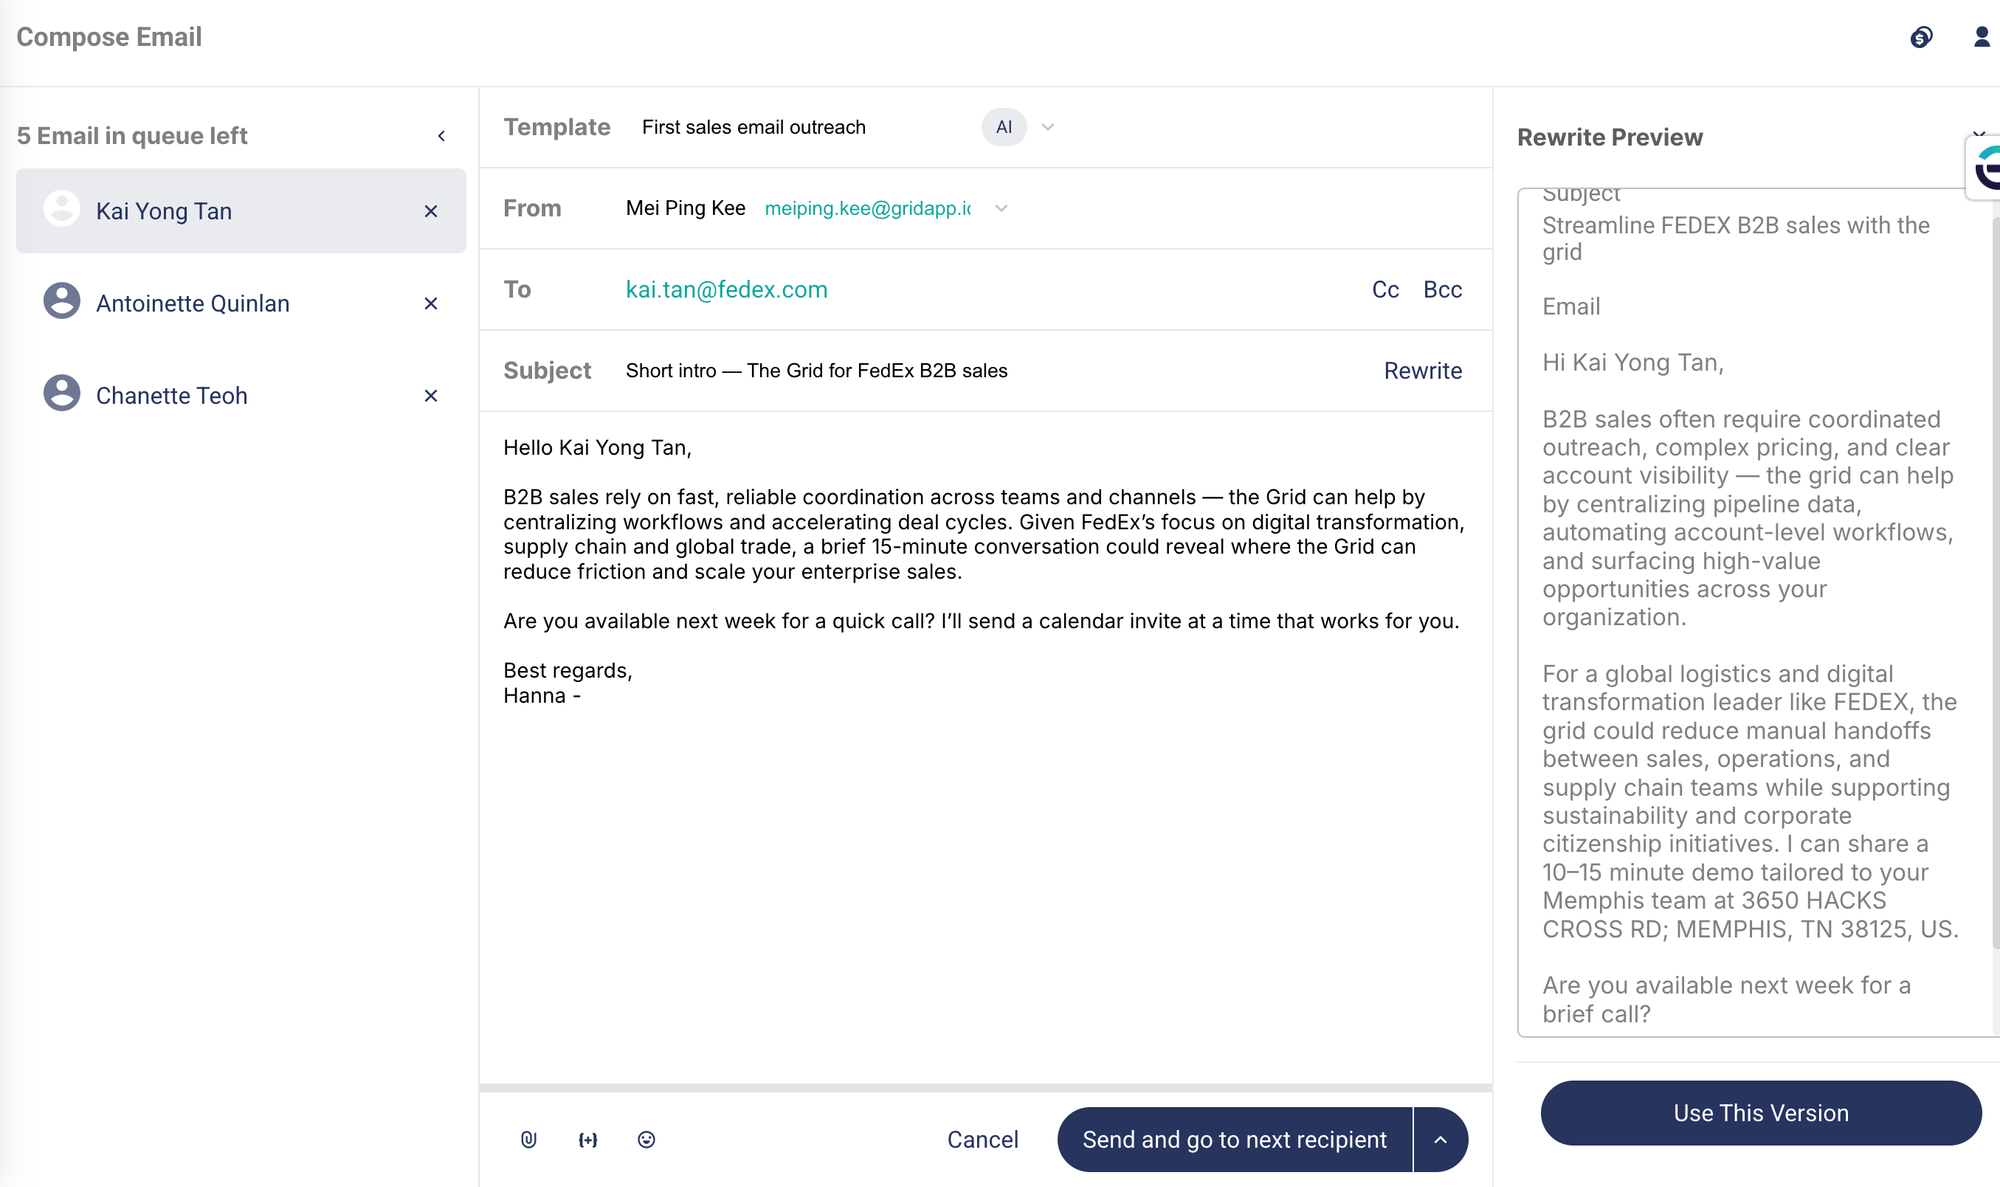Click the attachment paperclip icon
Screen dimensions: 2000x1187
529,1139
